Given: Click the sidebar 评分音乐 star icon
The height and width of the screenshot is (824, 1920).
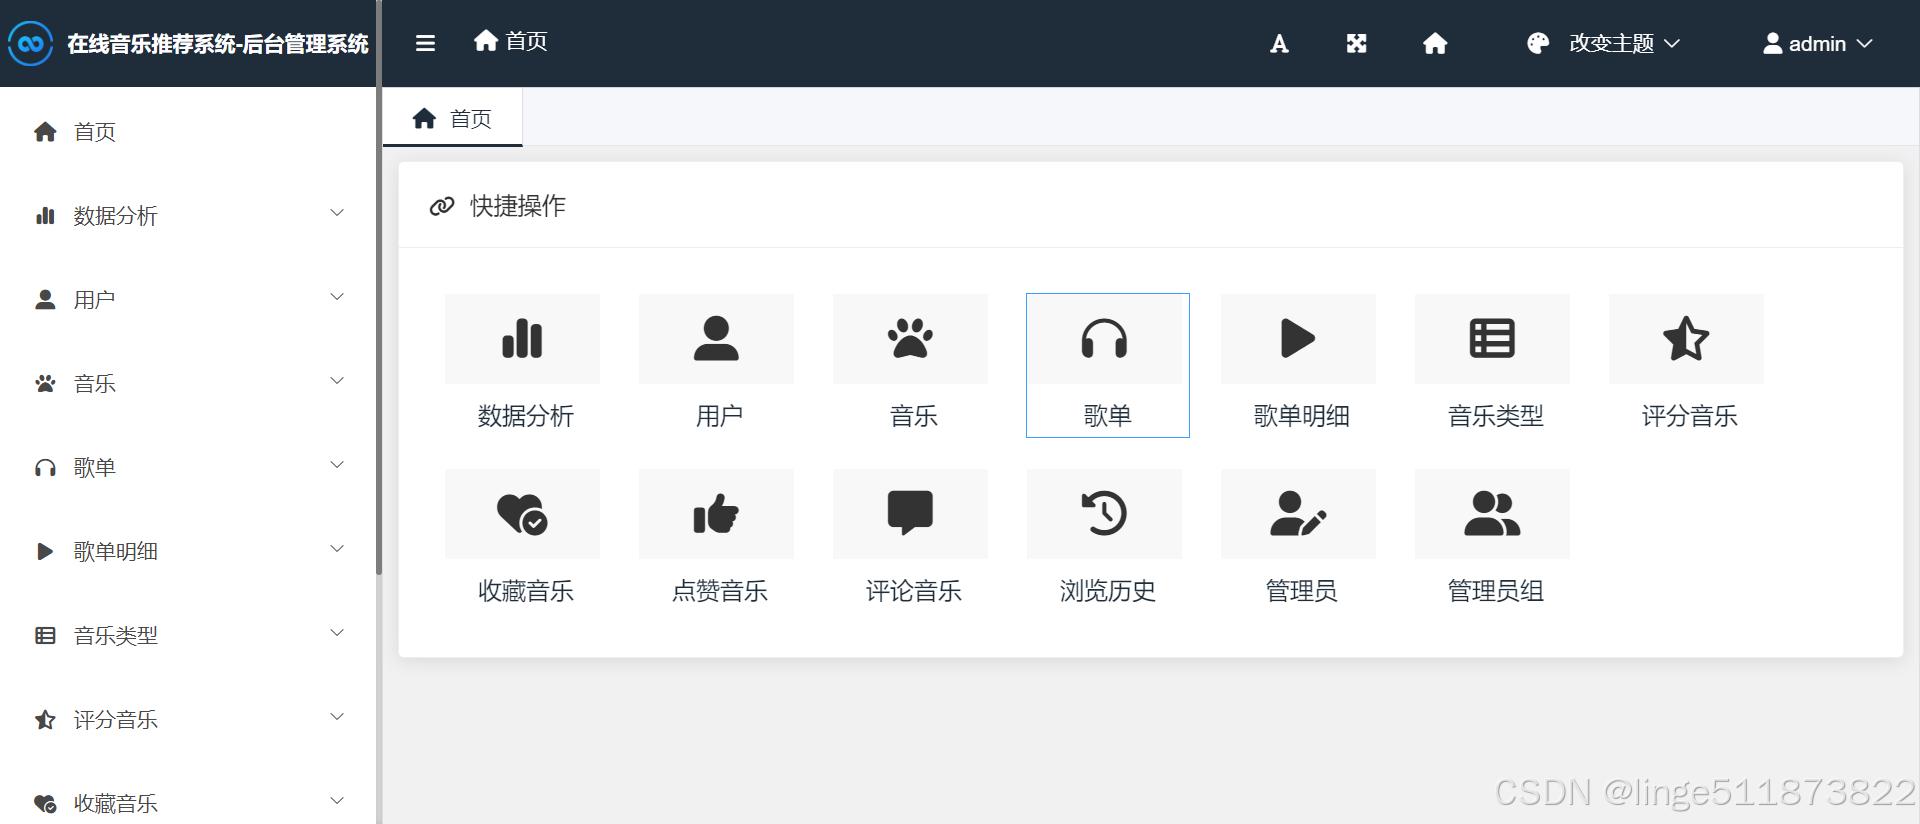Looking at the screenshot, I should pyautogui.click(x=45, y=720).
